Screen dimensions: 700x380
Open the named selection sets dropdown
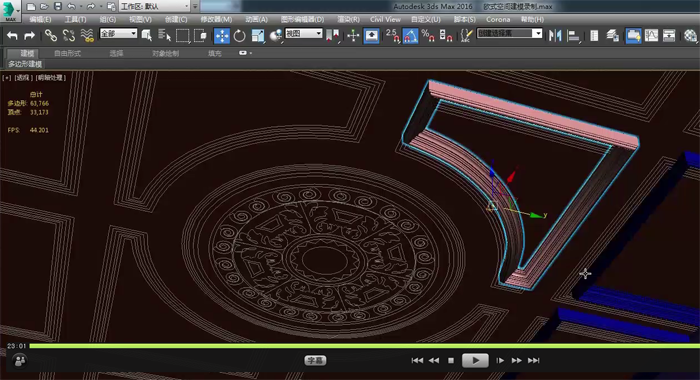(509, 33)
